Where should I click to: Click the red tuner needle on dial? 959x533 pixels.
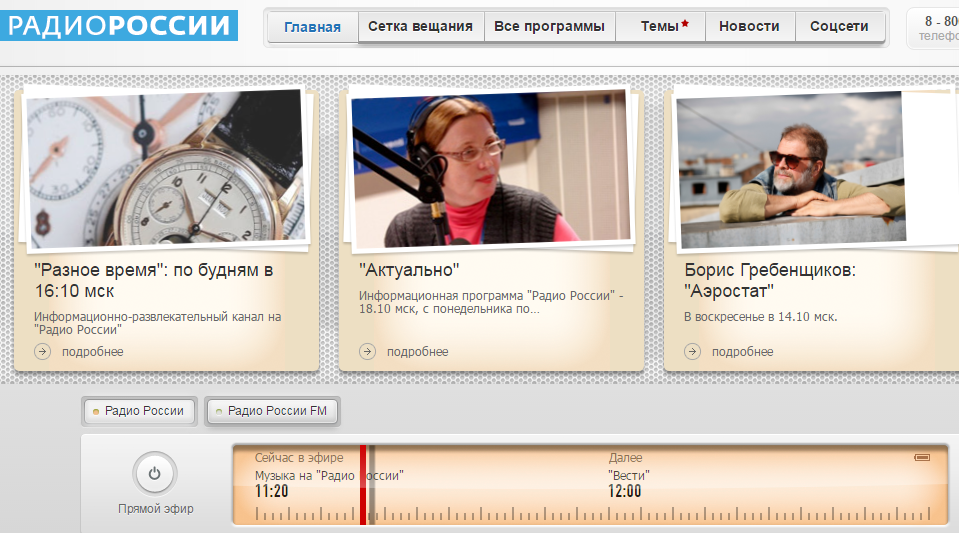click(x=363, y=485)
